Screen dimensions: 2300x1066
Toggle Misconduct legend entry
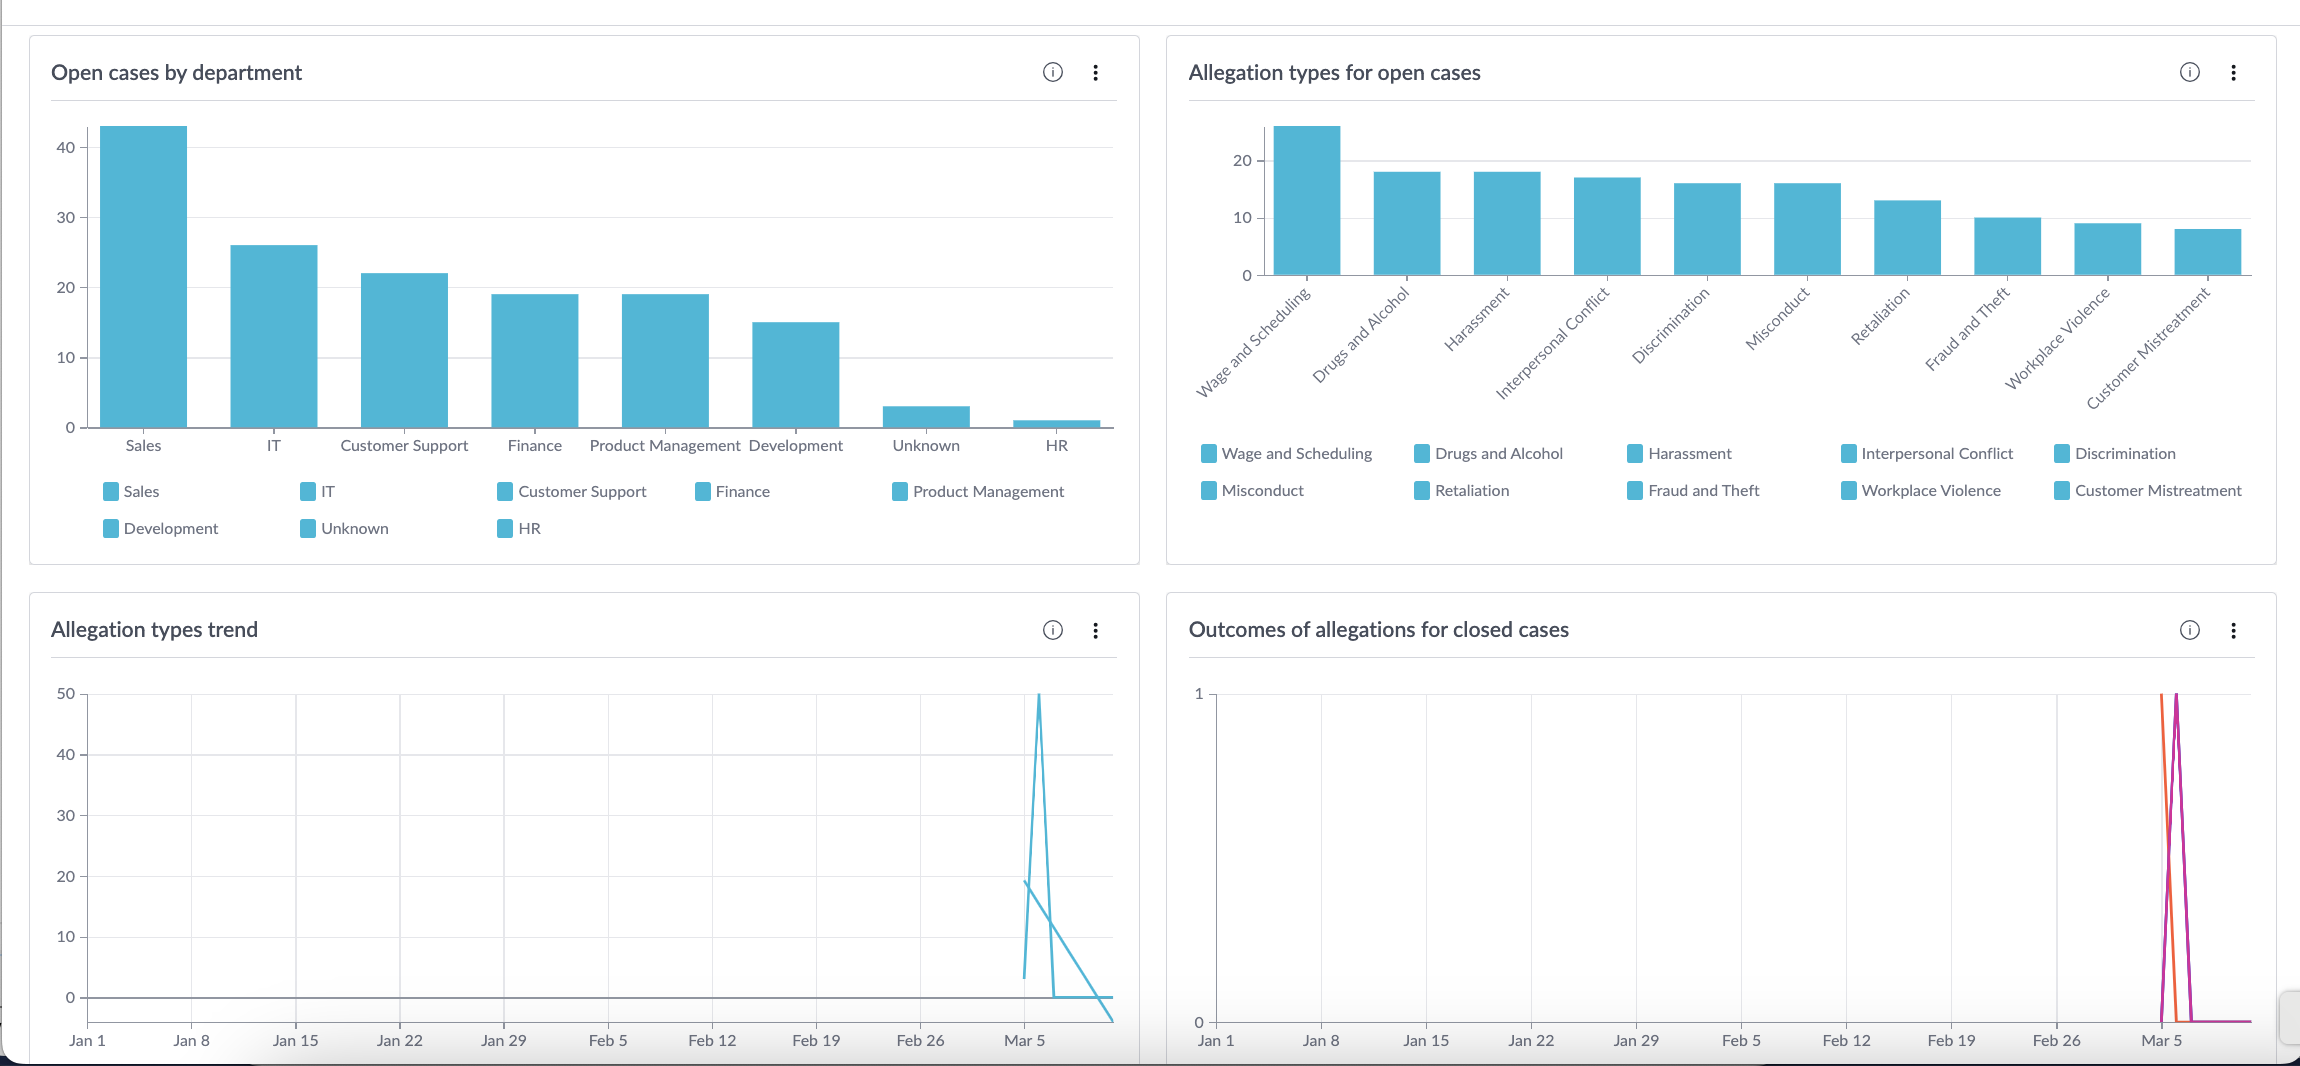click(1253, 490)
